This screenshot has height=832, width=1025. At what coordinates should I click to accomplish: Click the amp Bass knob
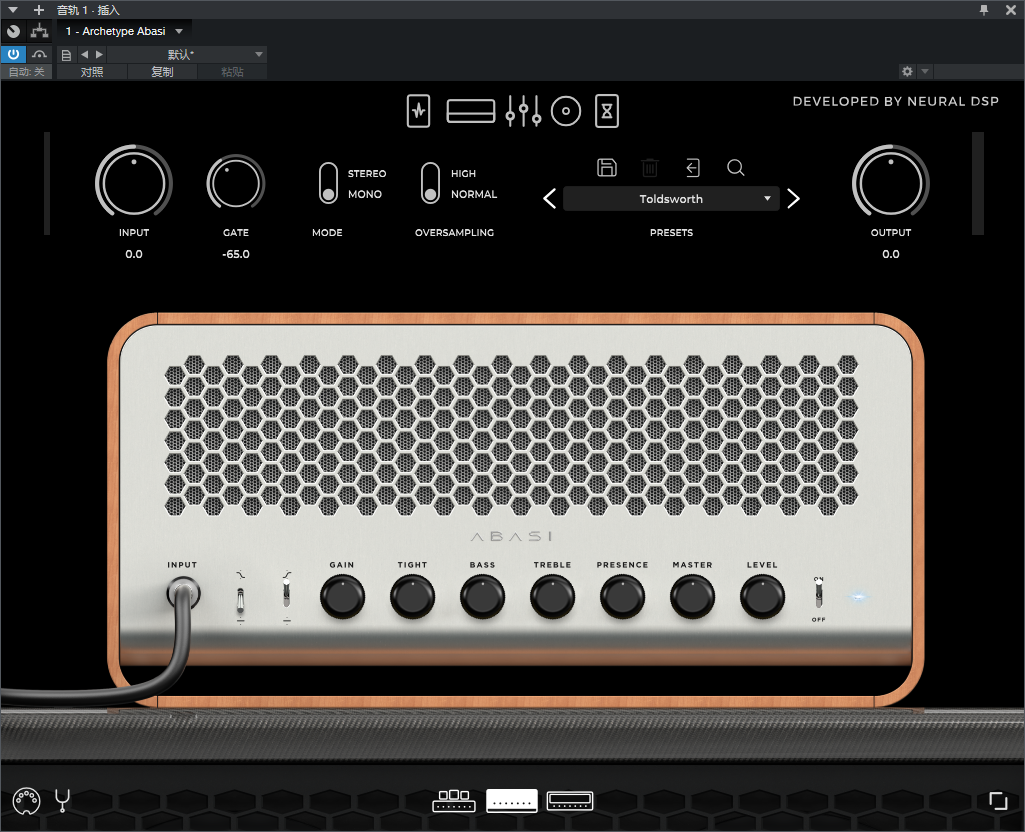pos(482,596)
